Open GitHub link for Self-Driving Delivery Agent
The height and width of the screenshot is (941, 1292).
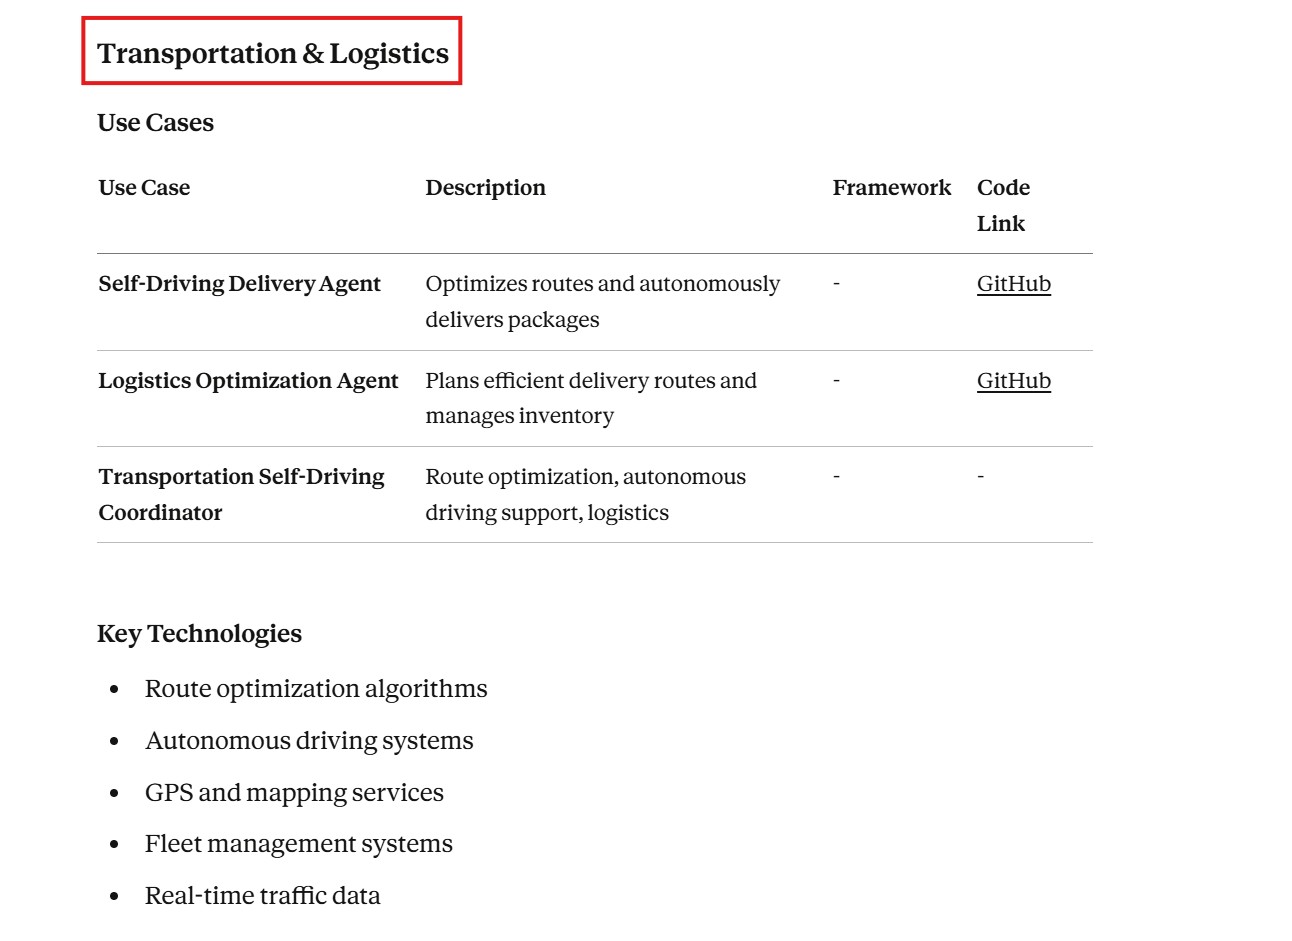click(x=1013, y=284)
